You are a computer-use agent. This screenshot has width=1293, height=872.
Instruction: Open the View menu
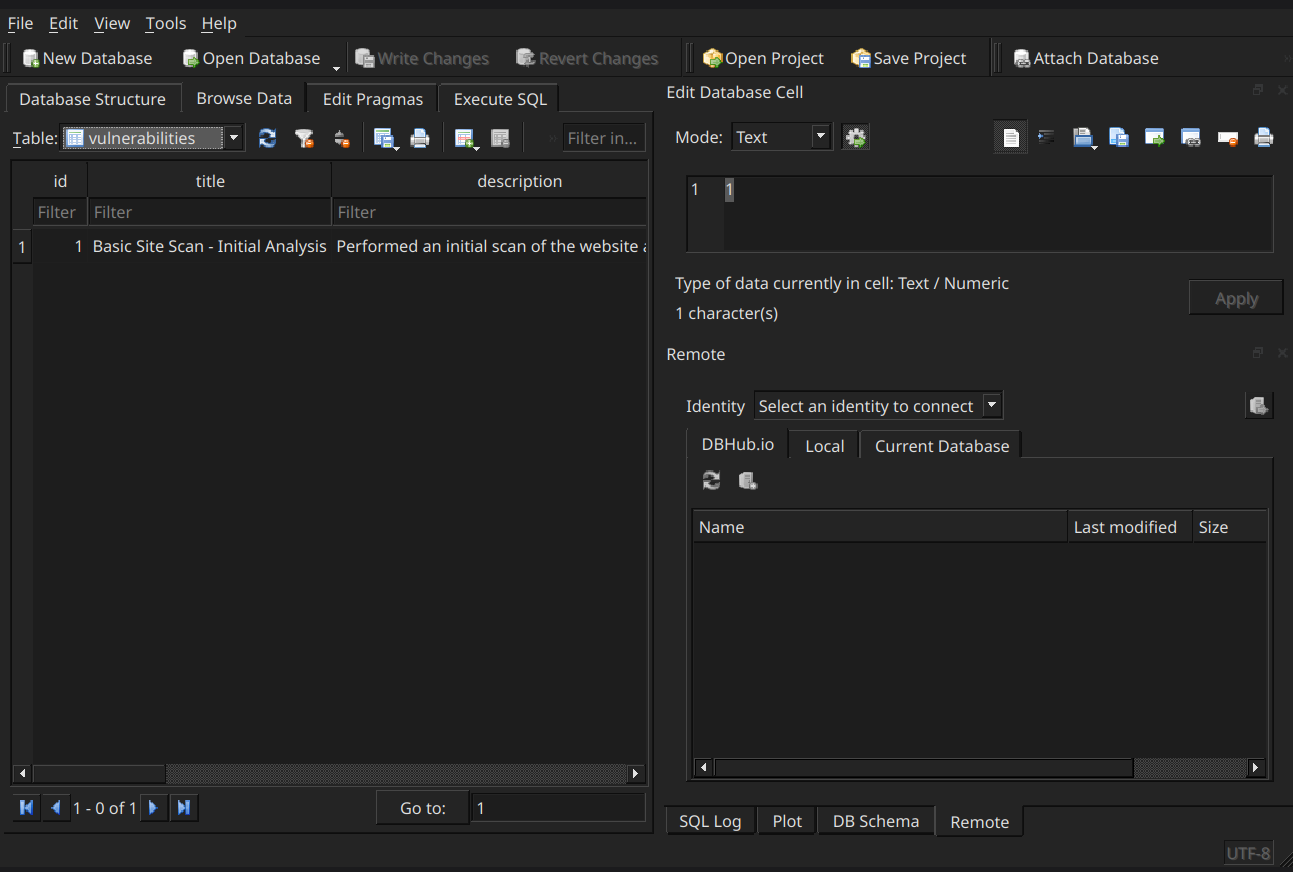point(112,23)
